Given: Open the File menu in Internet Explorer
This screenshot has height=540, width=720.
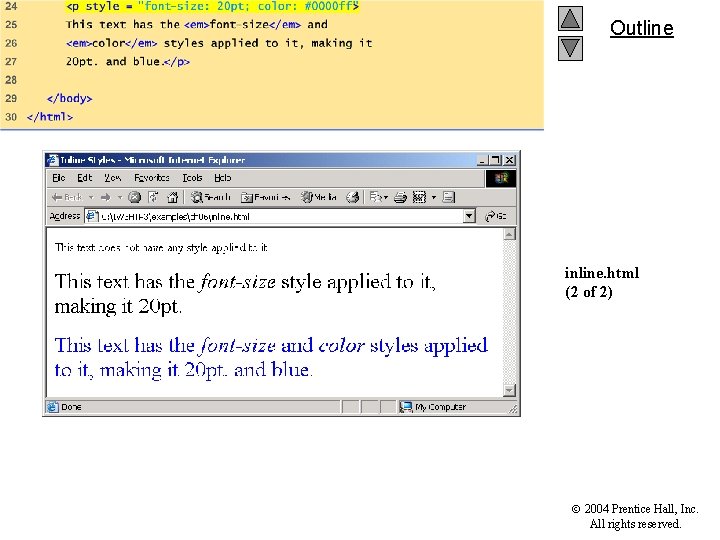Looking at the screenshot, I should point(58,178).
